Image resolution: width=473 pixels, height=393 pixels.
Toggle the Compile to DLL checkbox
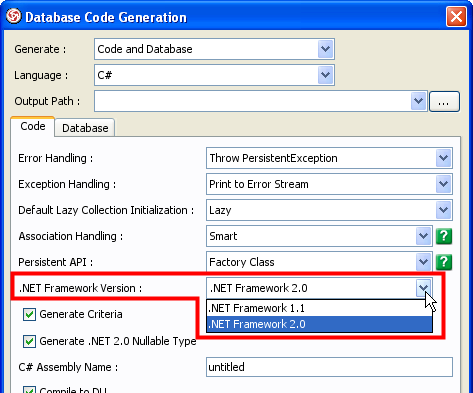click(29, 390)
